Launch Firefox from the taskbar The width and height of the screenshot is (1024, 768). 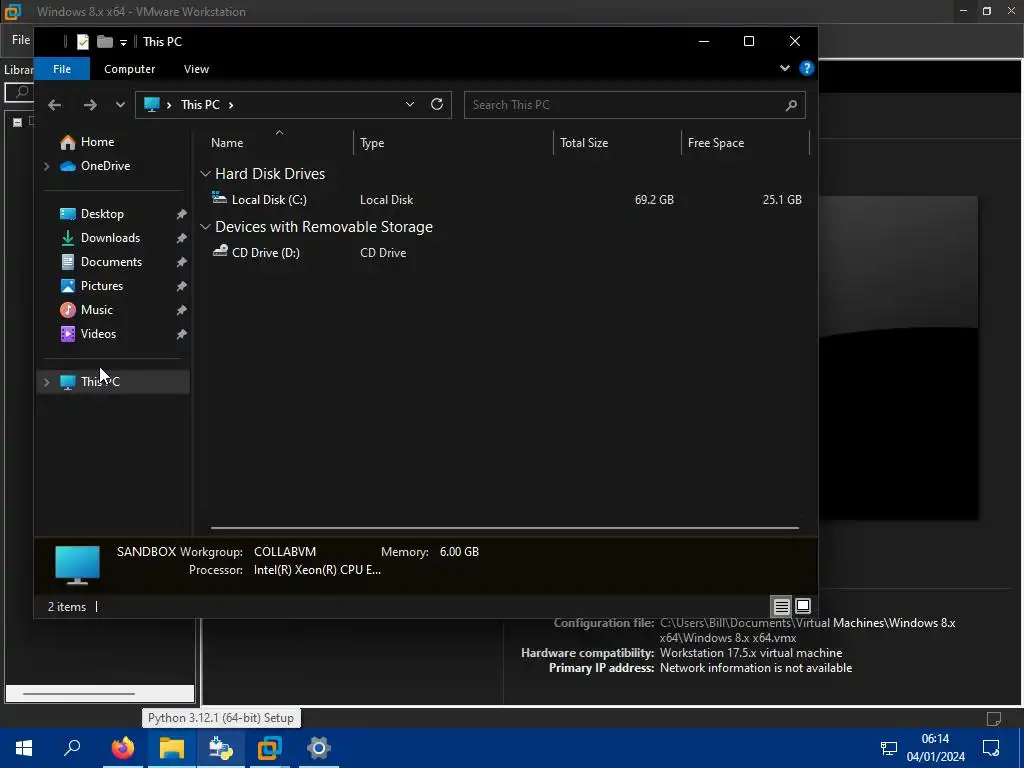[122, 748]
